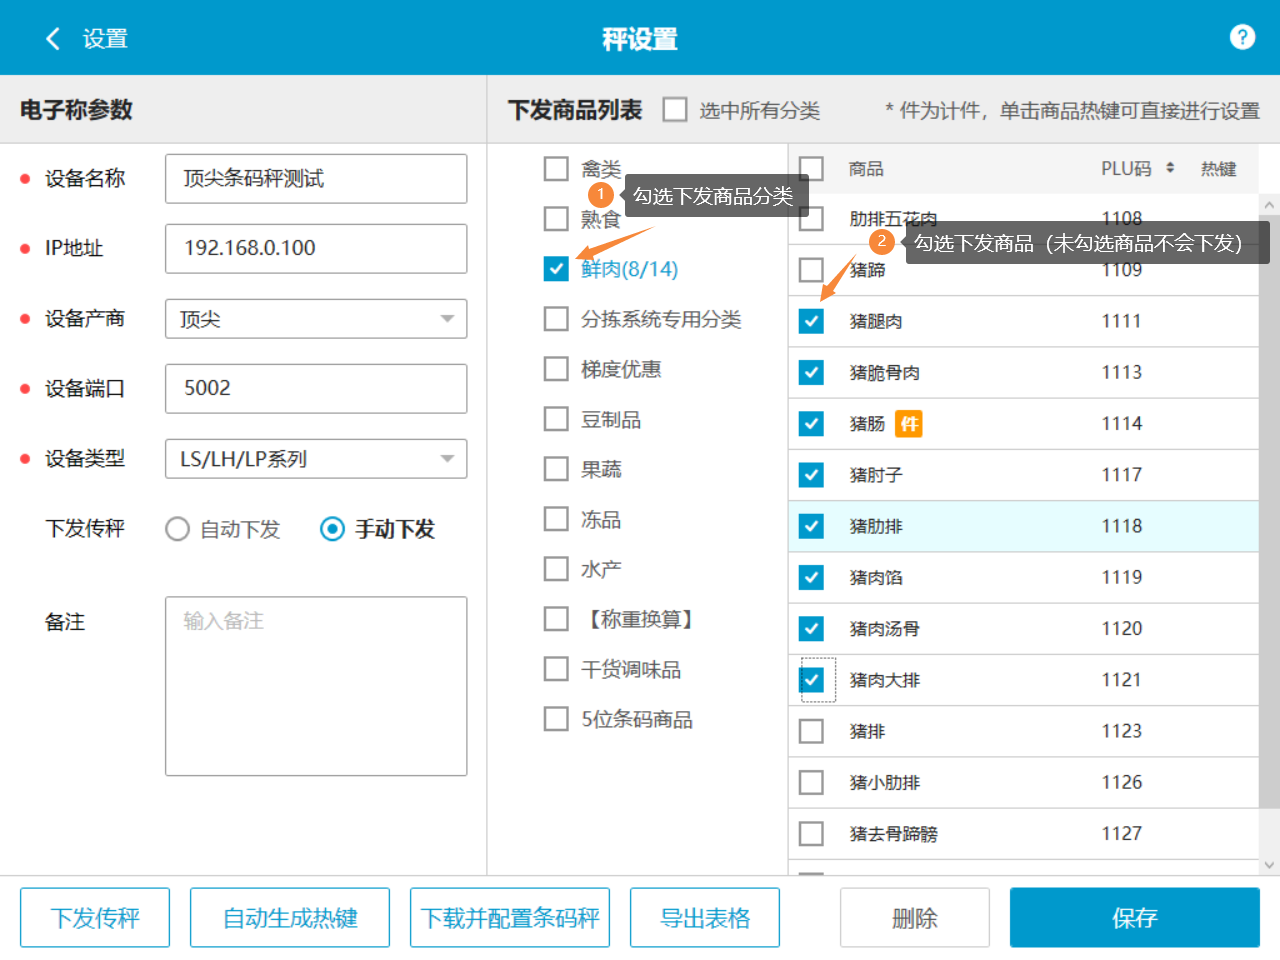Click the IP地址 input field

[316, 248]
